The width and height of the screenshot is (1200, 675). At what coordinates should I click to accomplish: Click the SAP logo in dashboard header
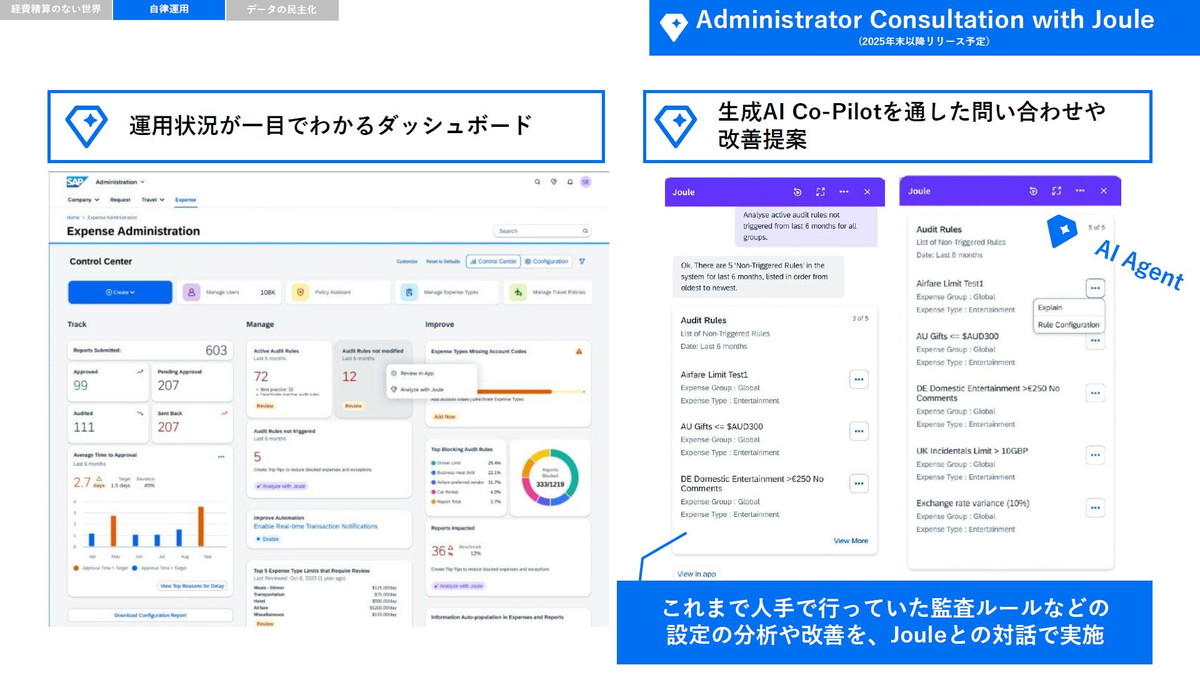tap(76, 182)
